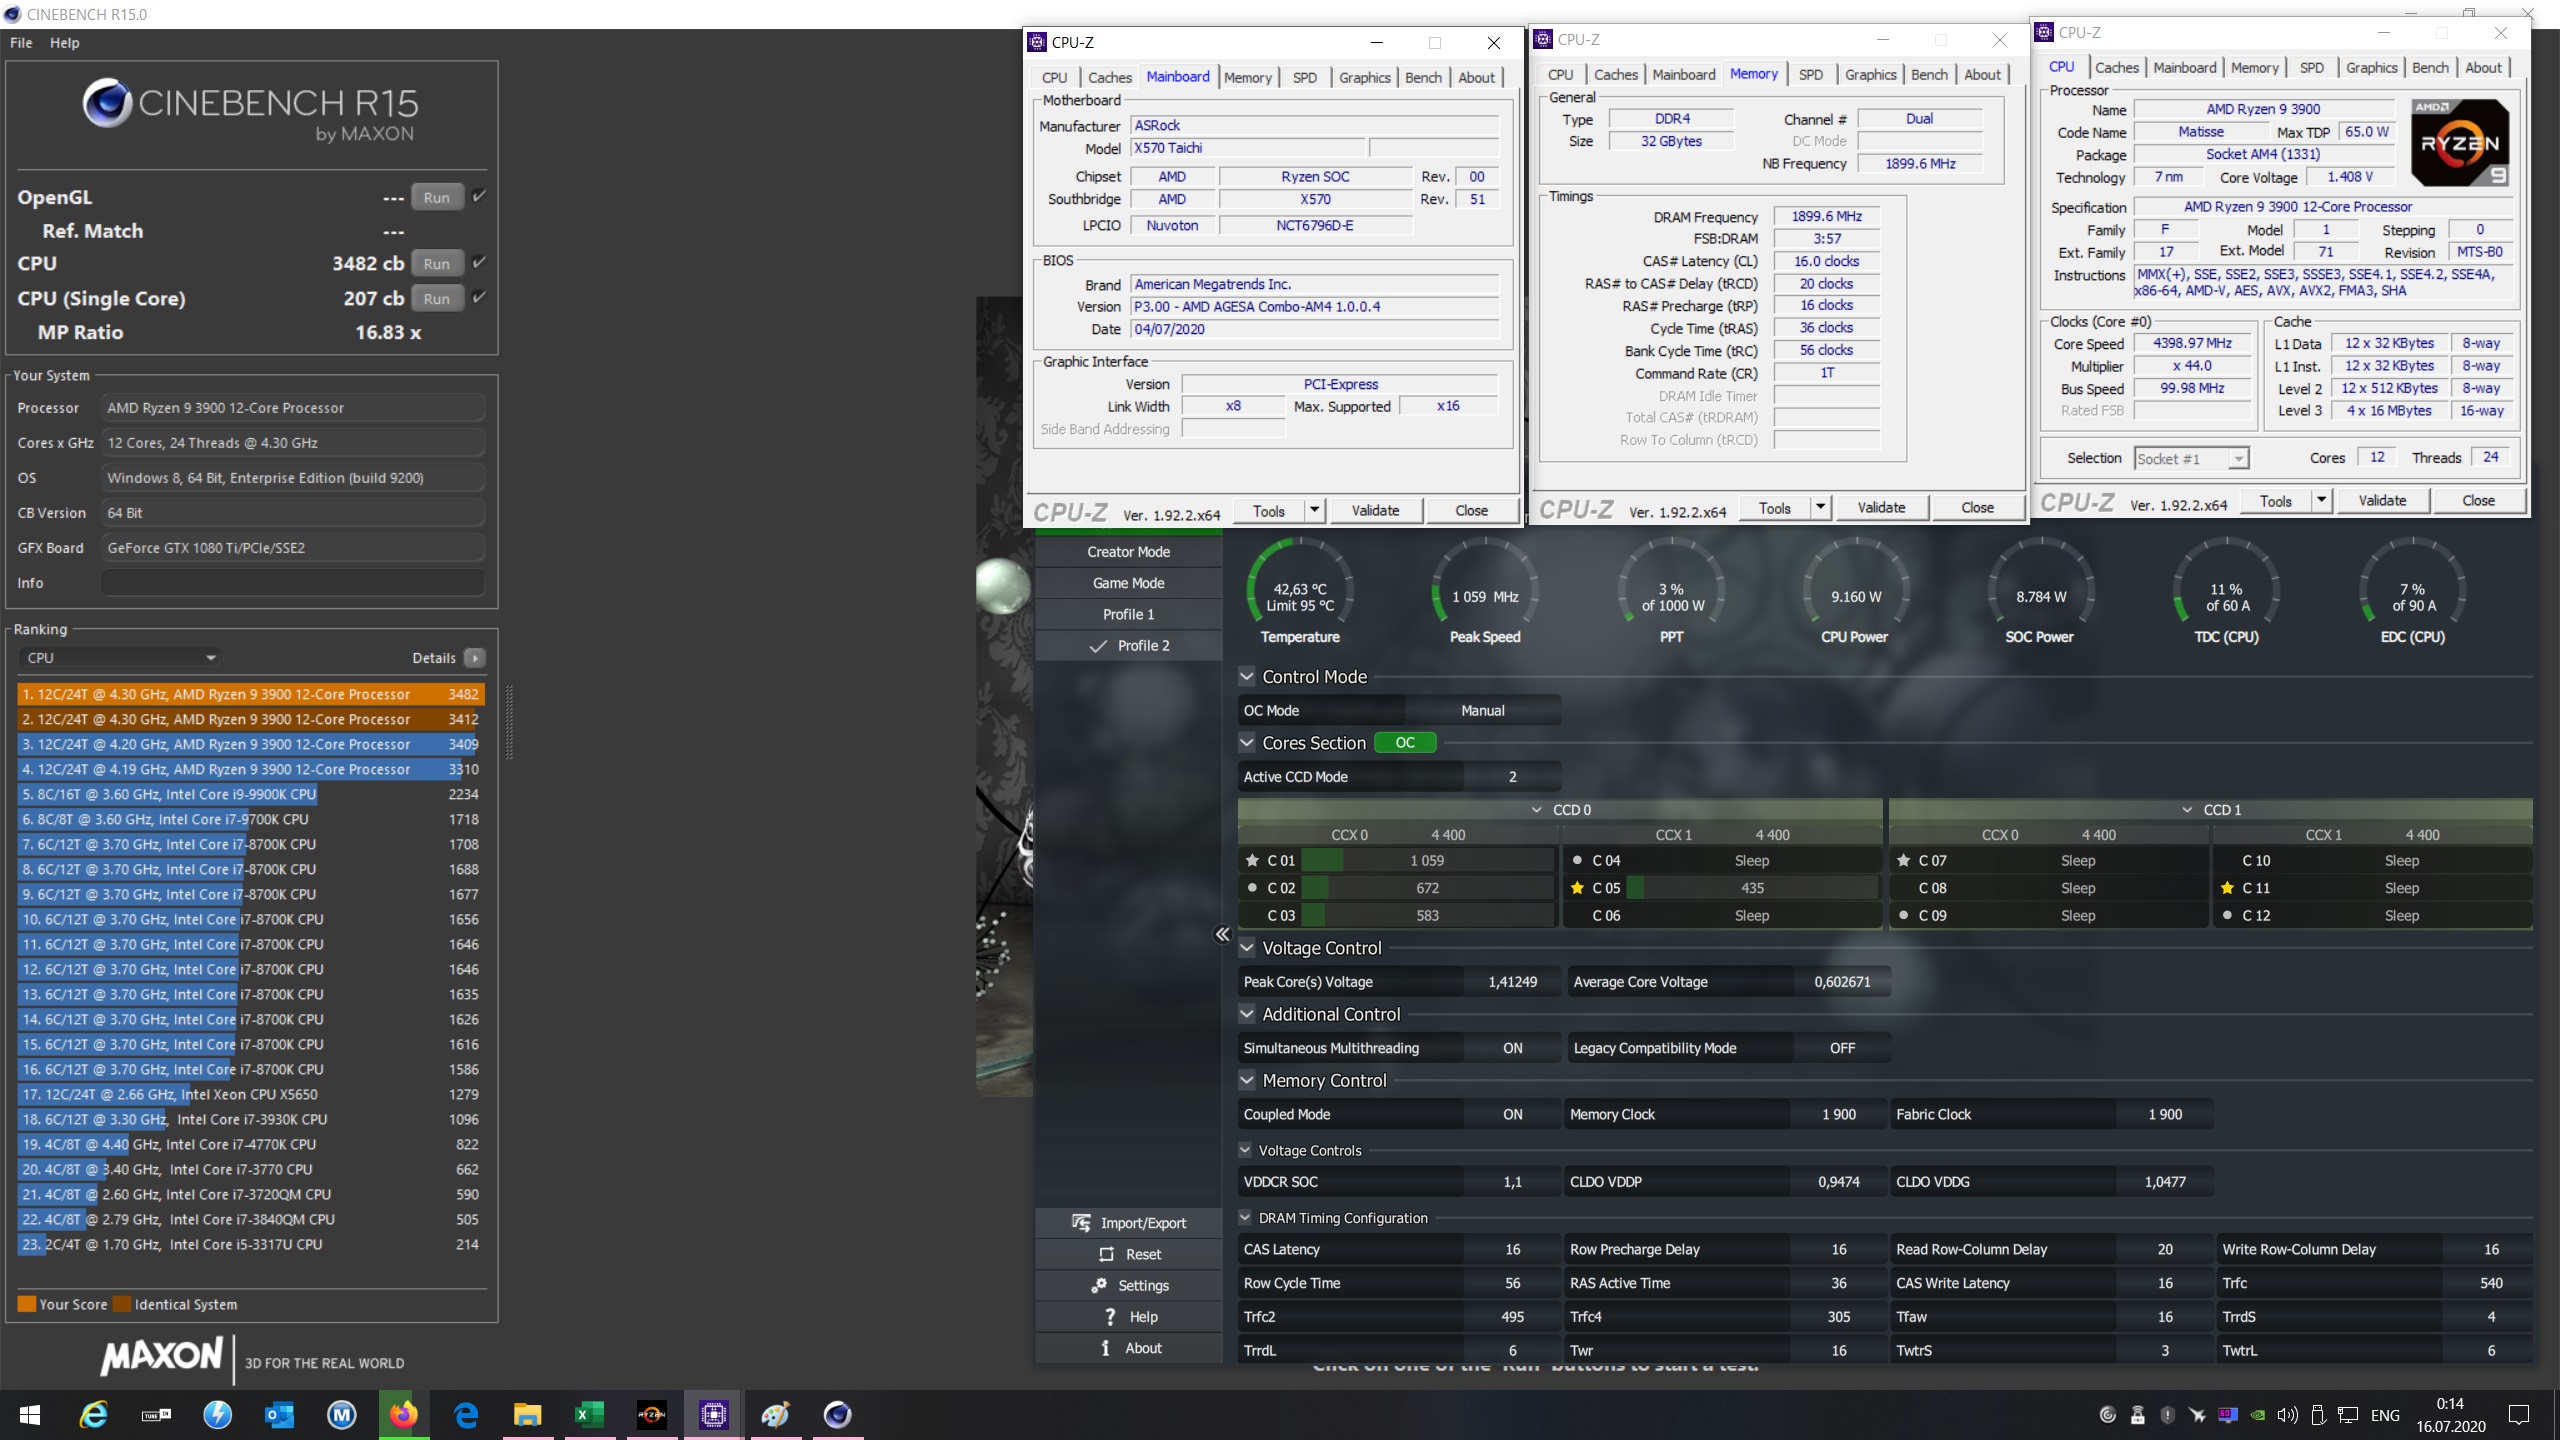
Task: Open Tools dropdown arrow in Mainboard CPU-Z
Action: click(1314, 510)
